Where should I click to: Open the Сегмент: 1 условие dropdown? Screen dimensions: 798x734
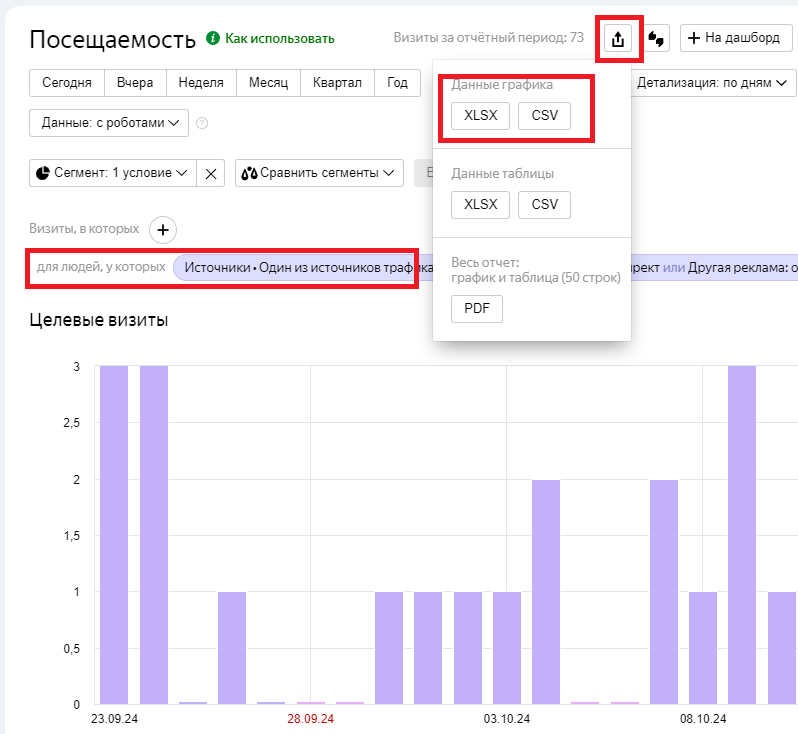(x=112, y=173)
